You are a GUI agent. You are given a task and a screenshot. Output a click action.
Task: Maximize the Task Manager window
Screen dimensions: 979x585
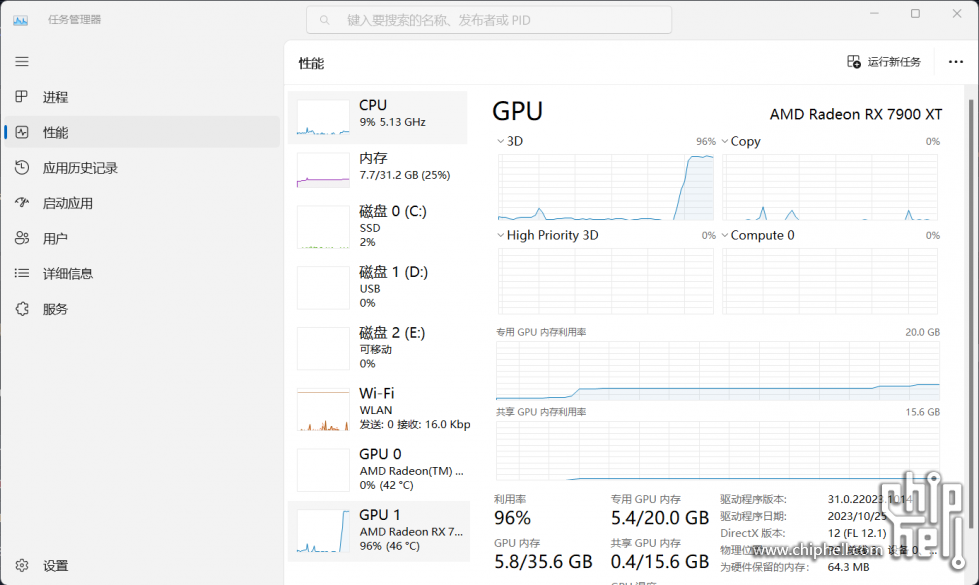[x=915, y=14]
